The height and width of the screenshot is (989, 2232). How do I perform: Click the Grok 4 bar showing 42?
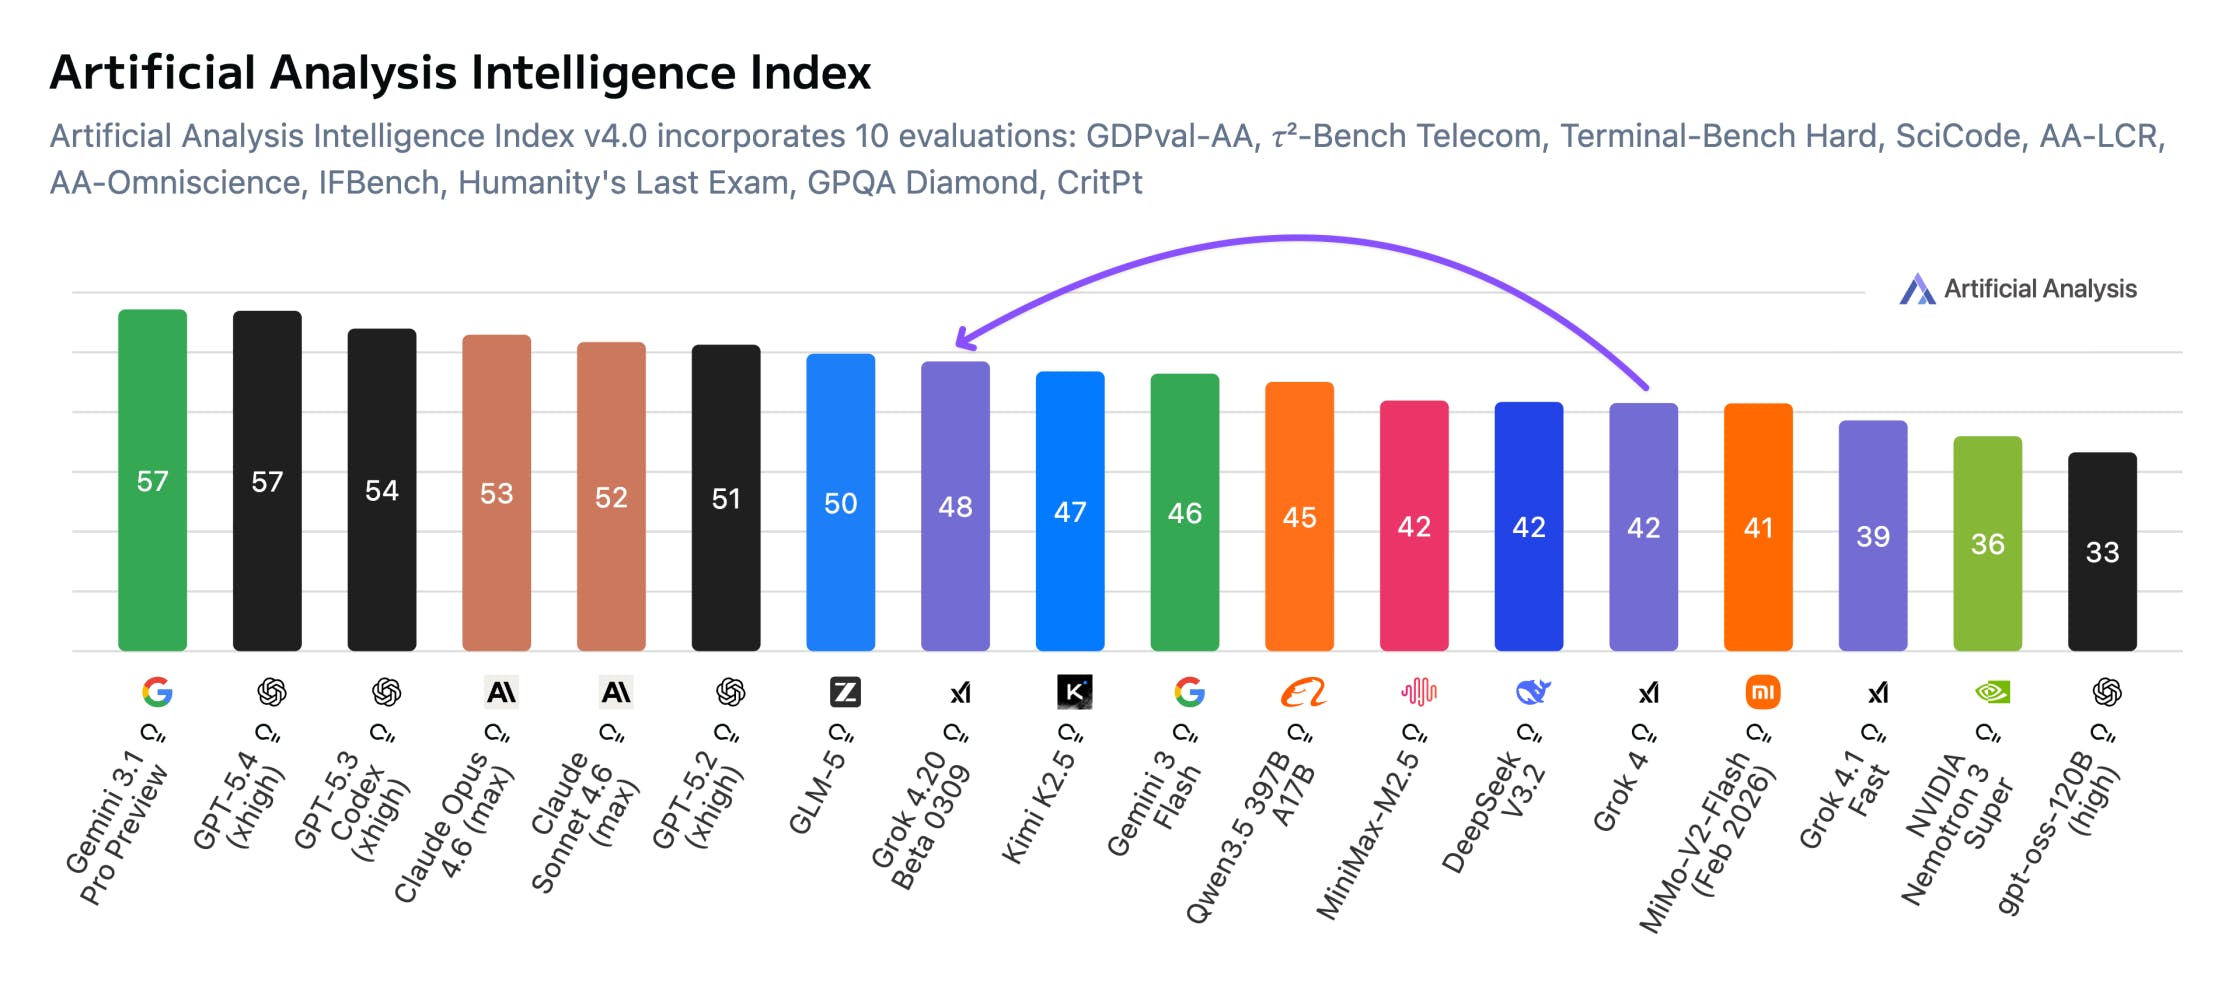click(x=1643, y=527)
